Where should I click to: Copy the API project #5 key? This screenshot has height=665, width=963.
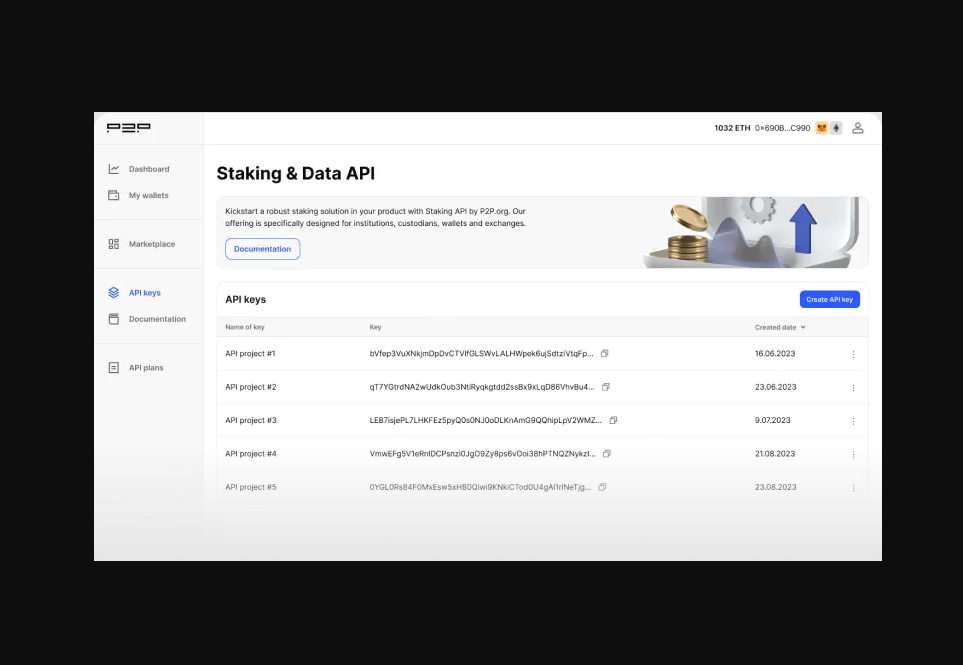click(x=602, y=487)
